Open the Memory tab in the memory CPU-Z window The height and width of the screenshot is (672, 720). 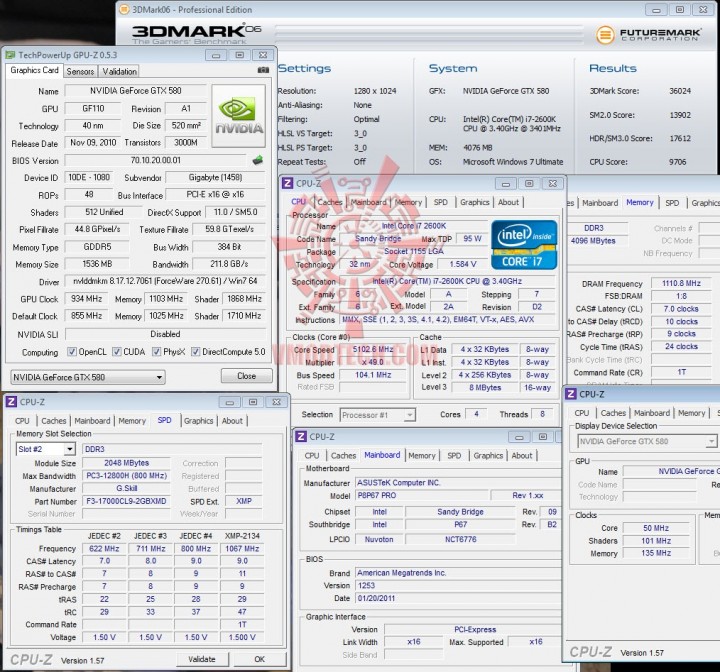click(640, 203)
